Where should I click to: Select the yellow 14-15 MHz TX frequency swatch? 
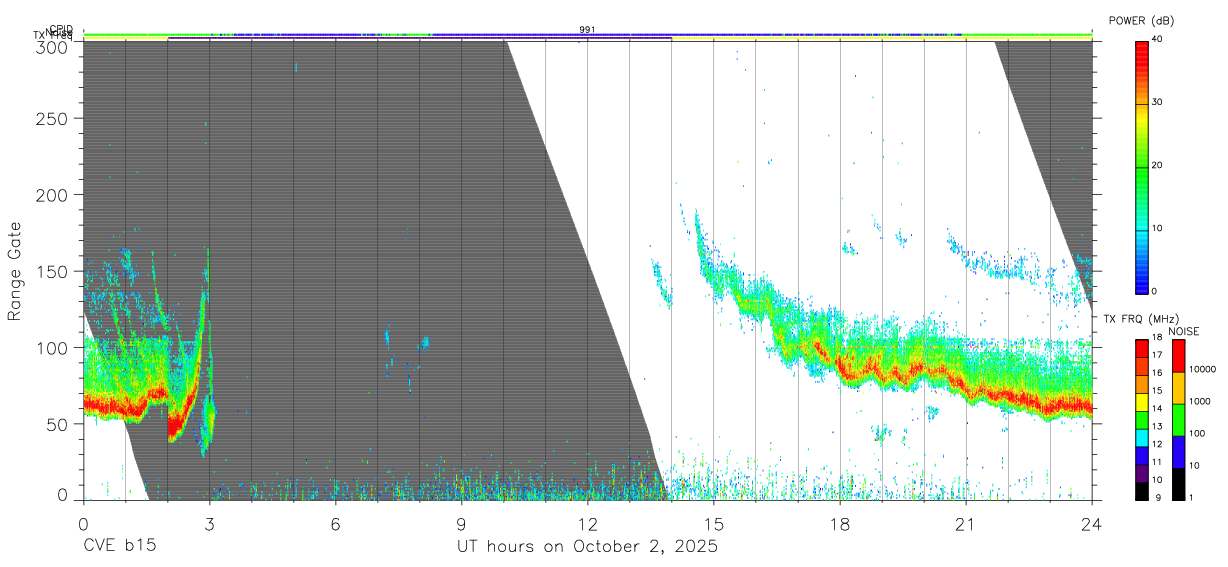pos(1141,401)
